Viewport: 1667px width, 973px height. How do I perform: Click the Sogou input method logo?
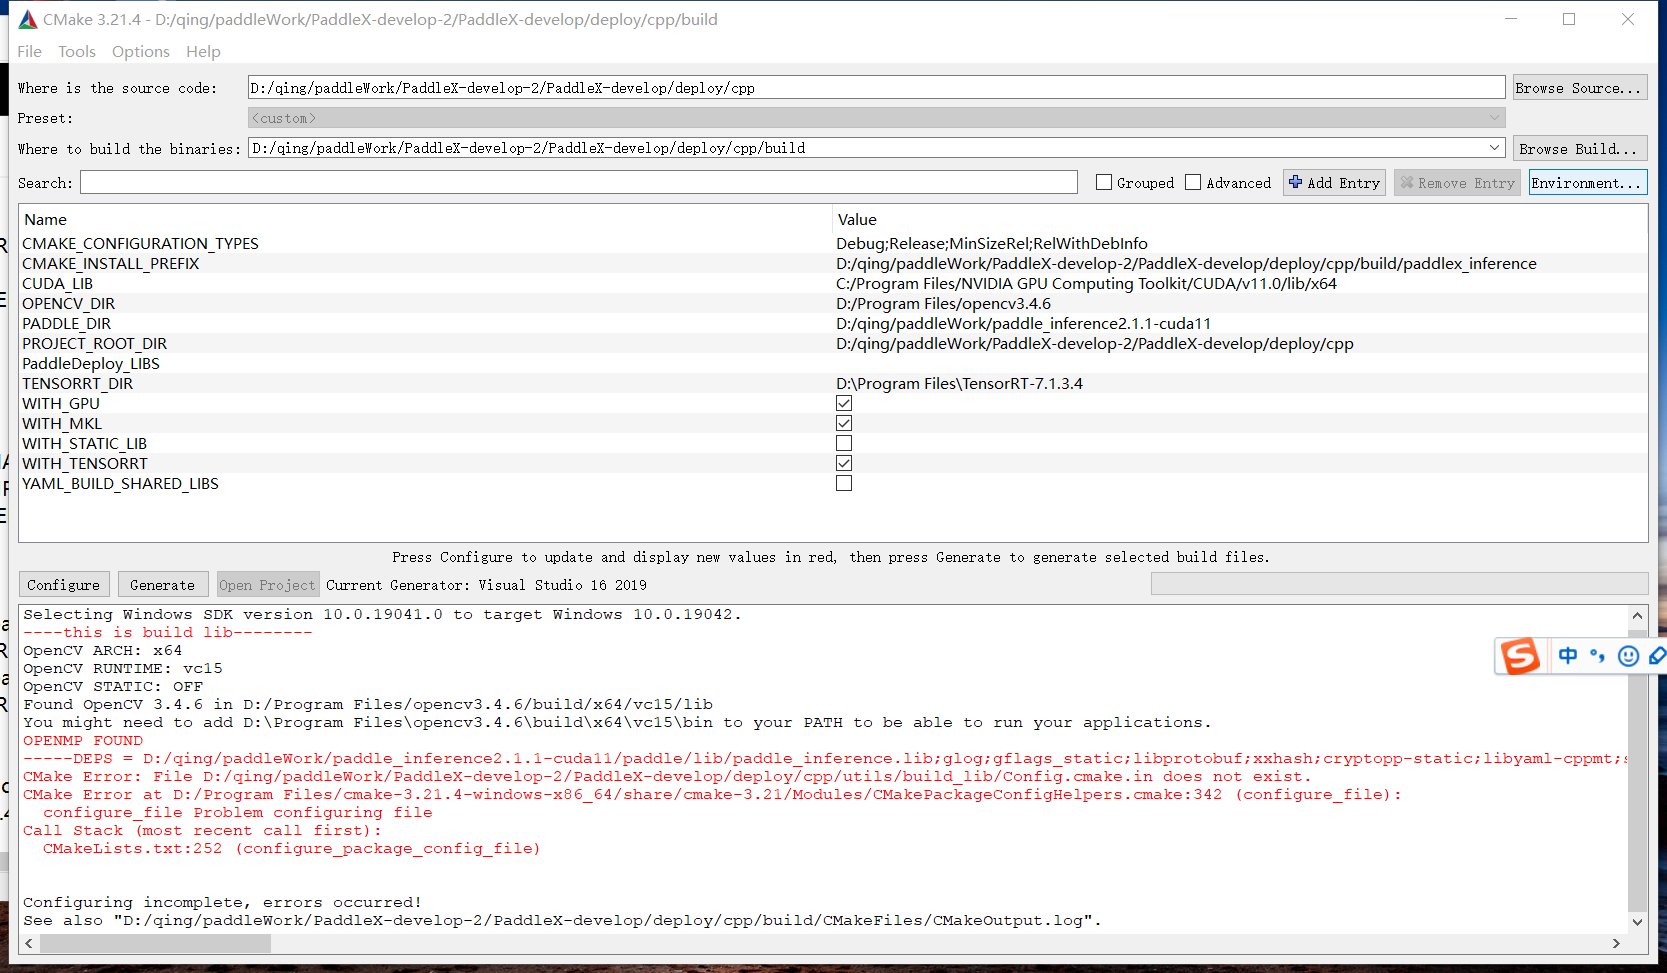coord(1521,656)
